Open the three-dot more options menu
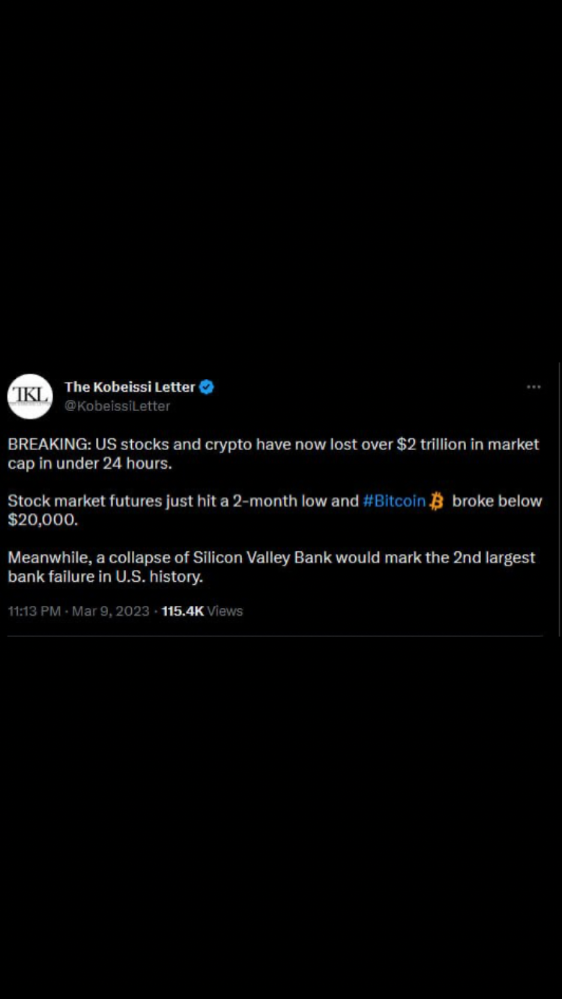 (533, 387)
